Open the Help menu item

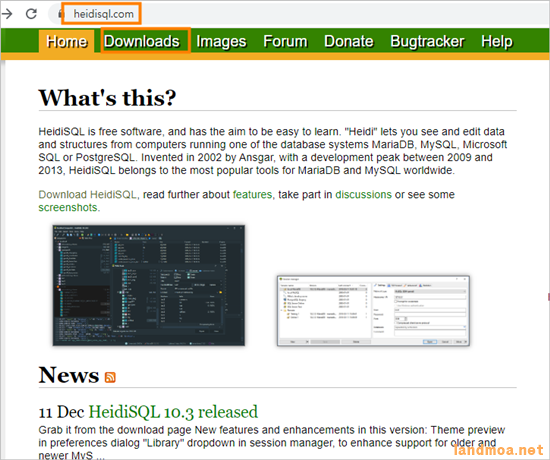click(496, 41)
